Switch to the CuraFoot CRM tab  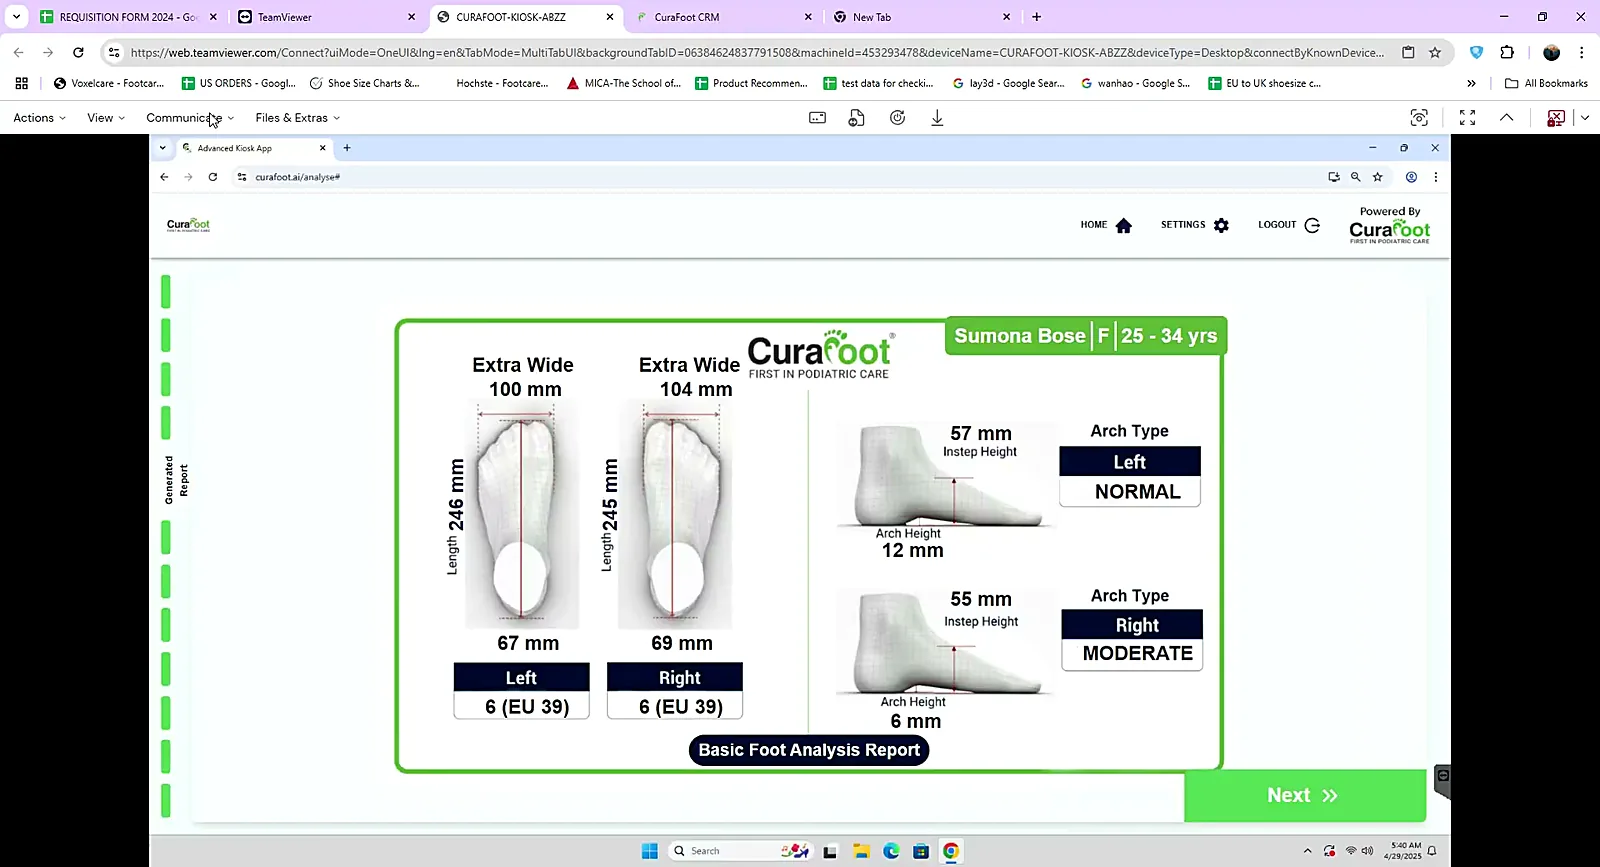click(726, 17)
